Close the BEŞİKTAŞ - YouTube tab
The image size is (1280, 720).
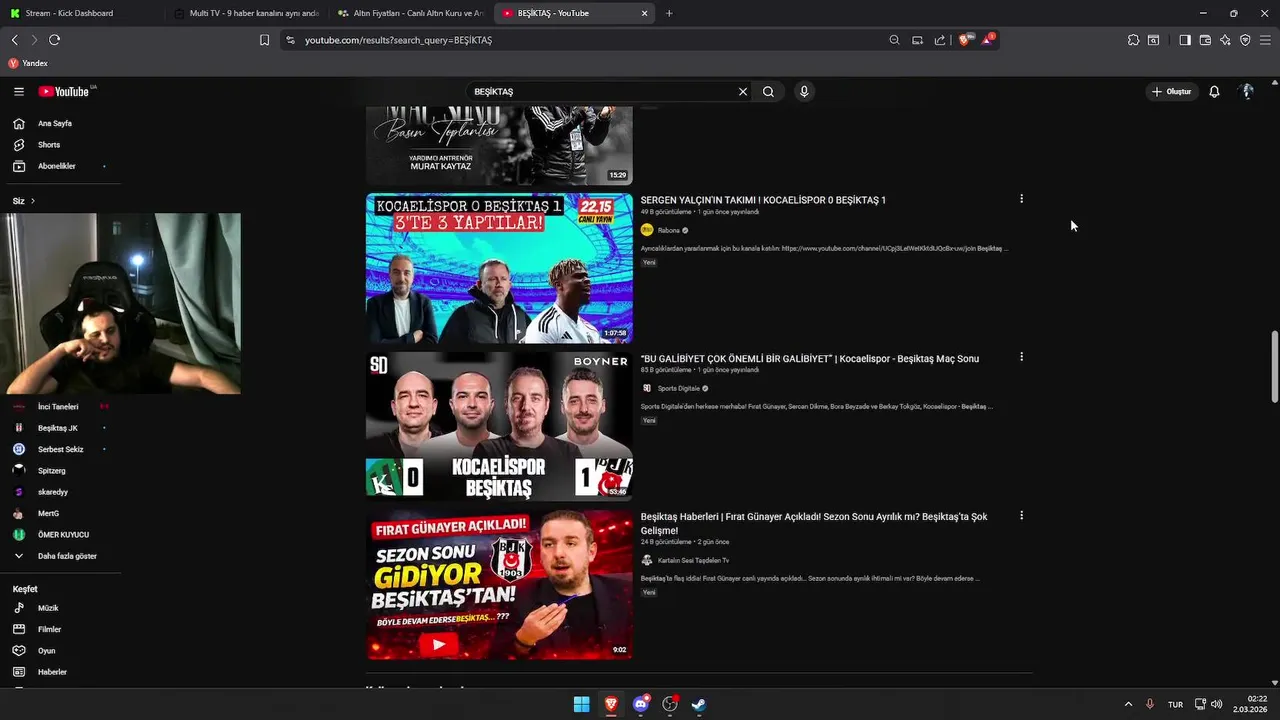pos(645,13)
